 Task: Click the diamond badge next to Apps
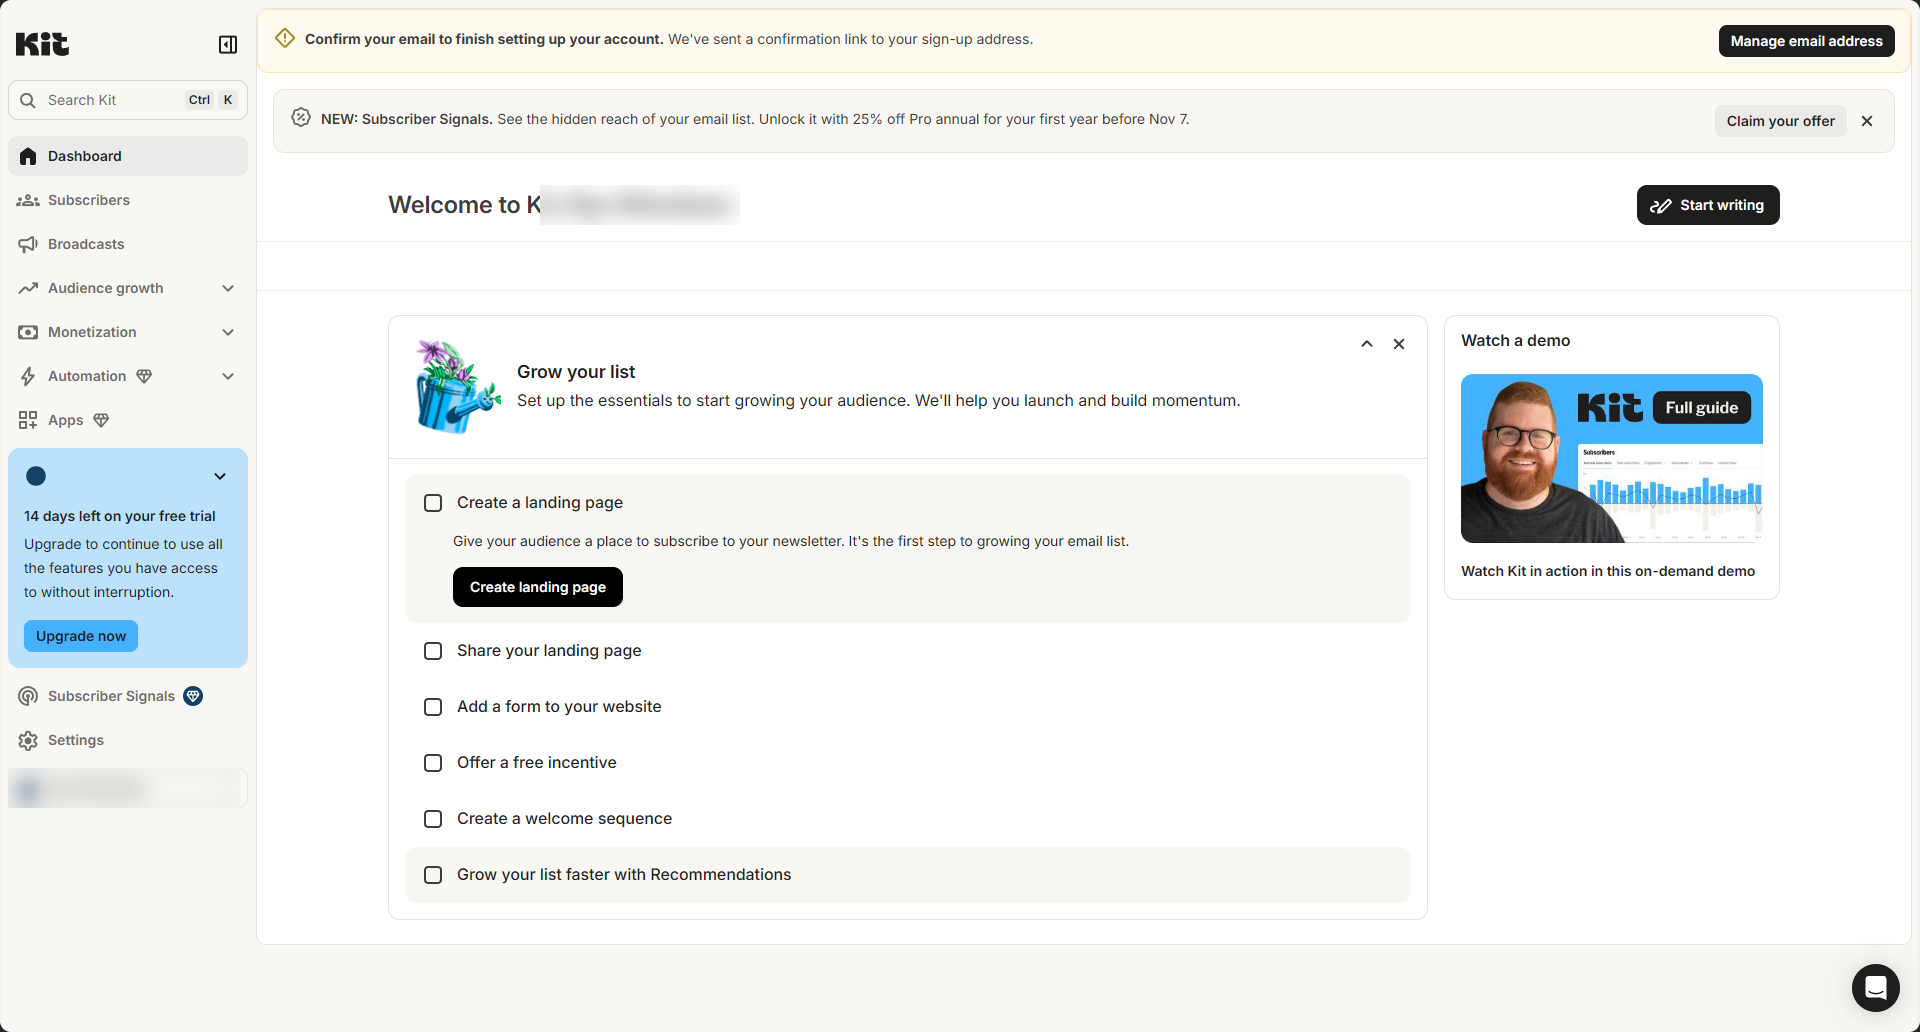[x=101, y=420]
